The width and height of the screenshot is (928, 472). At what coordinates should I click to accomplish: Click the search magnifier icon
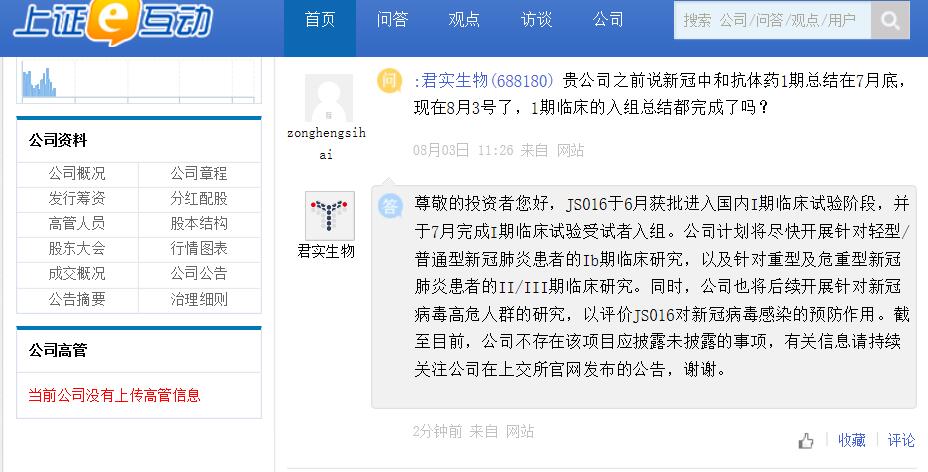point(889,20)
